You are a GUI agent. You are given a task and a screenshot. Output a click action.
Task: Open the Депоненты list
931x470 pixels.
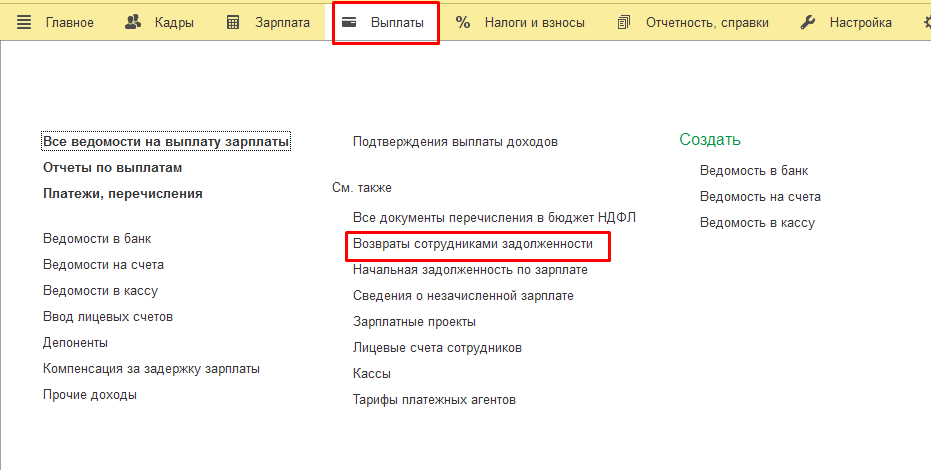point(75,343)
